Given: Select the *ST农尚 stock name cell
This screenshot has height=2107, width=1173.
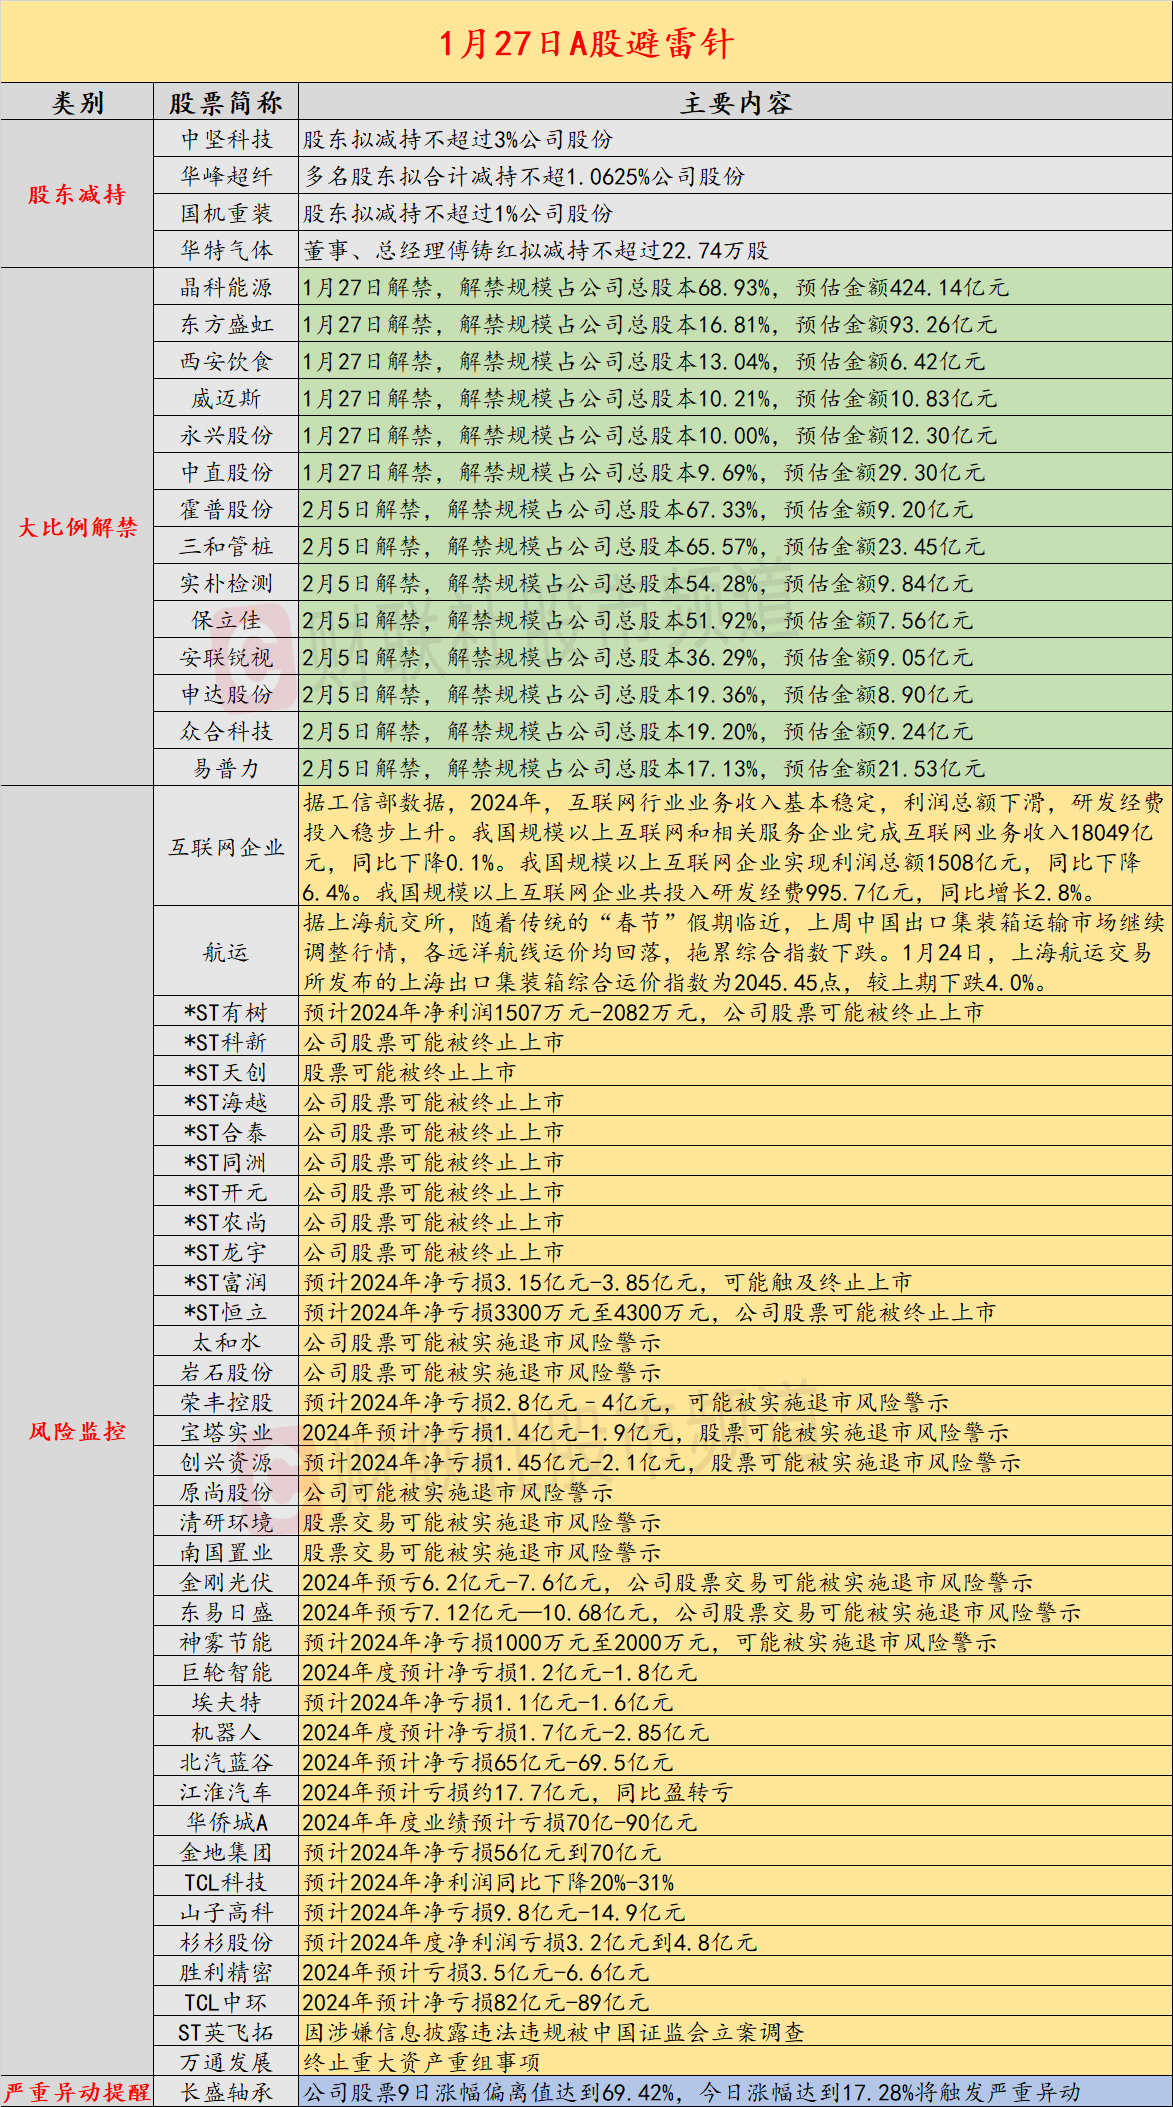Looking at the screenshot, I should (x=226, y=1222).
